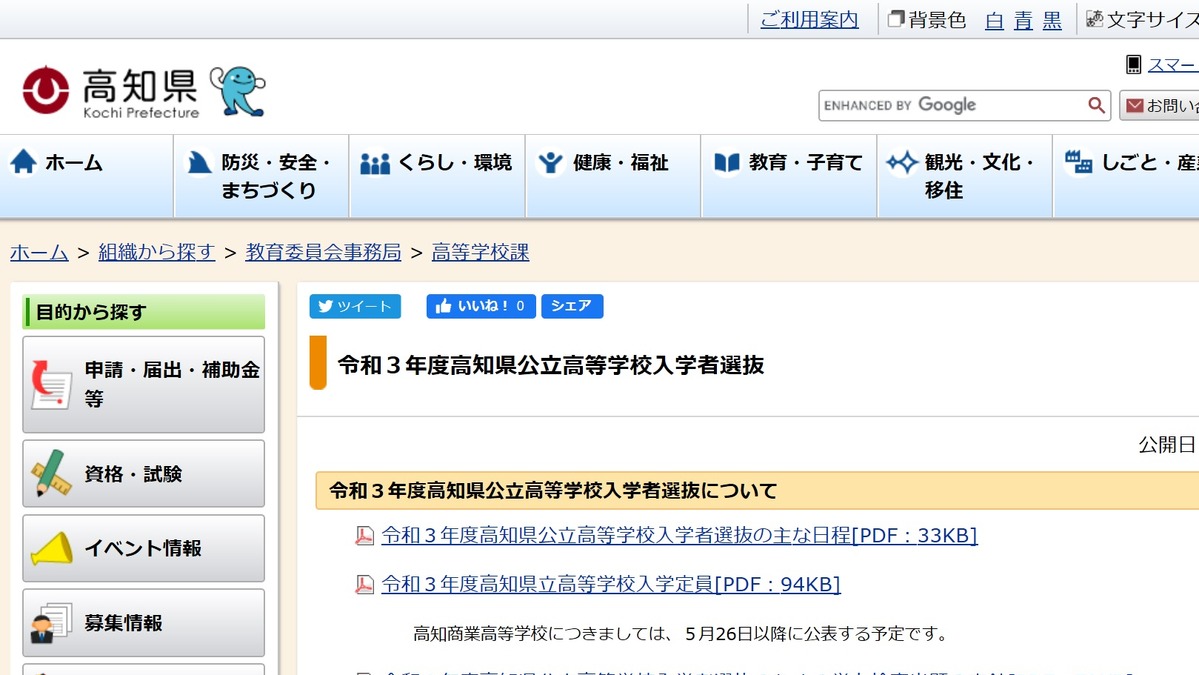Click the yellow megaphone イベント情報 icon
The height and width of the screenshot is (675, 1199).
click(51, 548)
